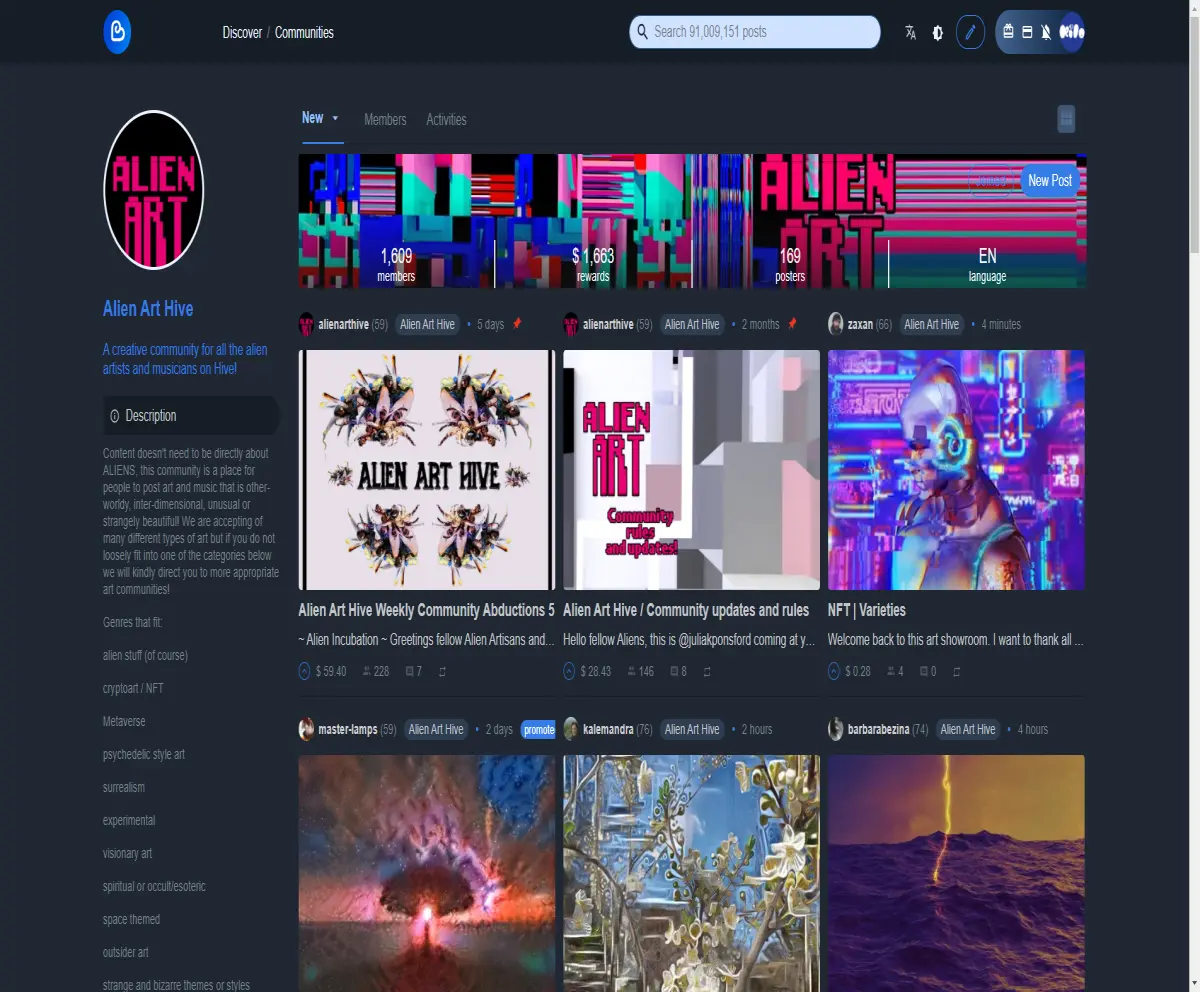Open the wallet card icon

click(x=1026, y=33)
